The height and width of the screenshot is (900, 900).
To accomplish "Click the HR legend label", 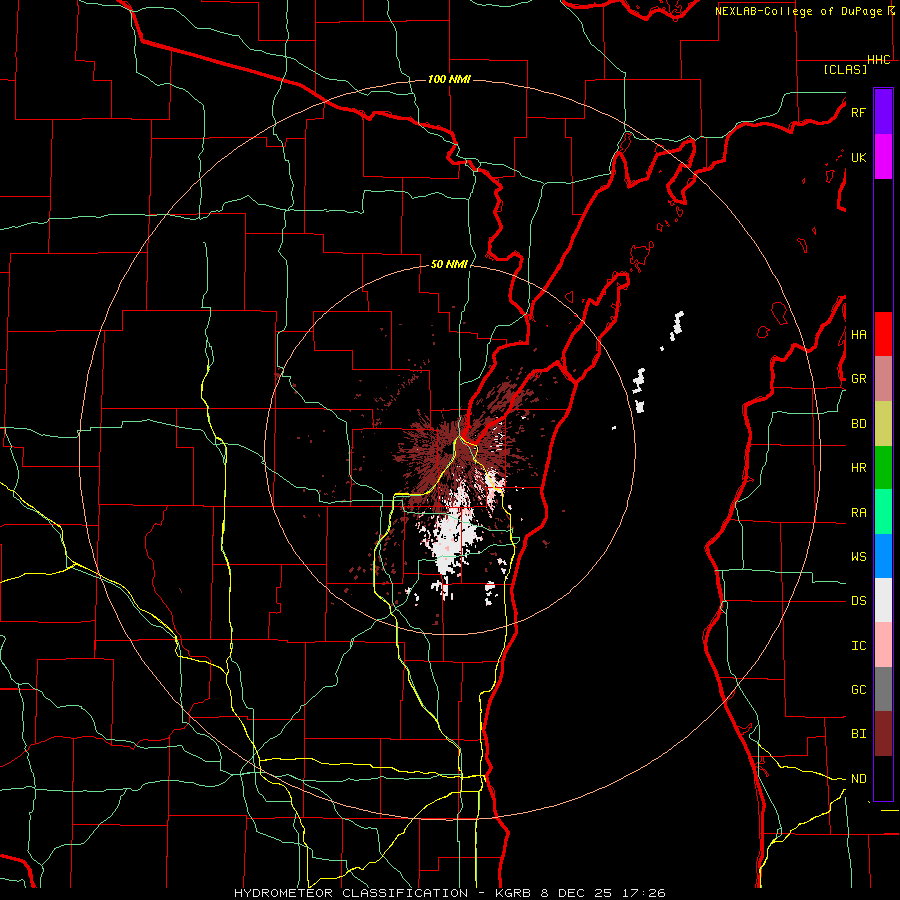I will [858, 468].
